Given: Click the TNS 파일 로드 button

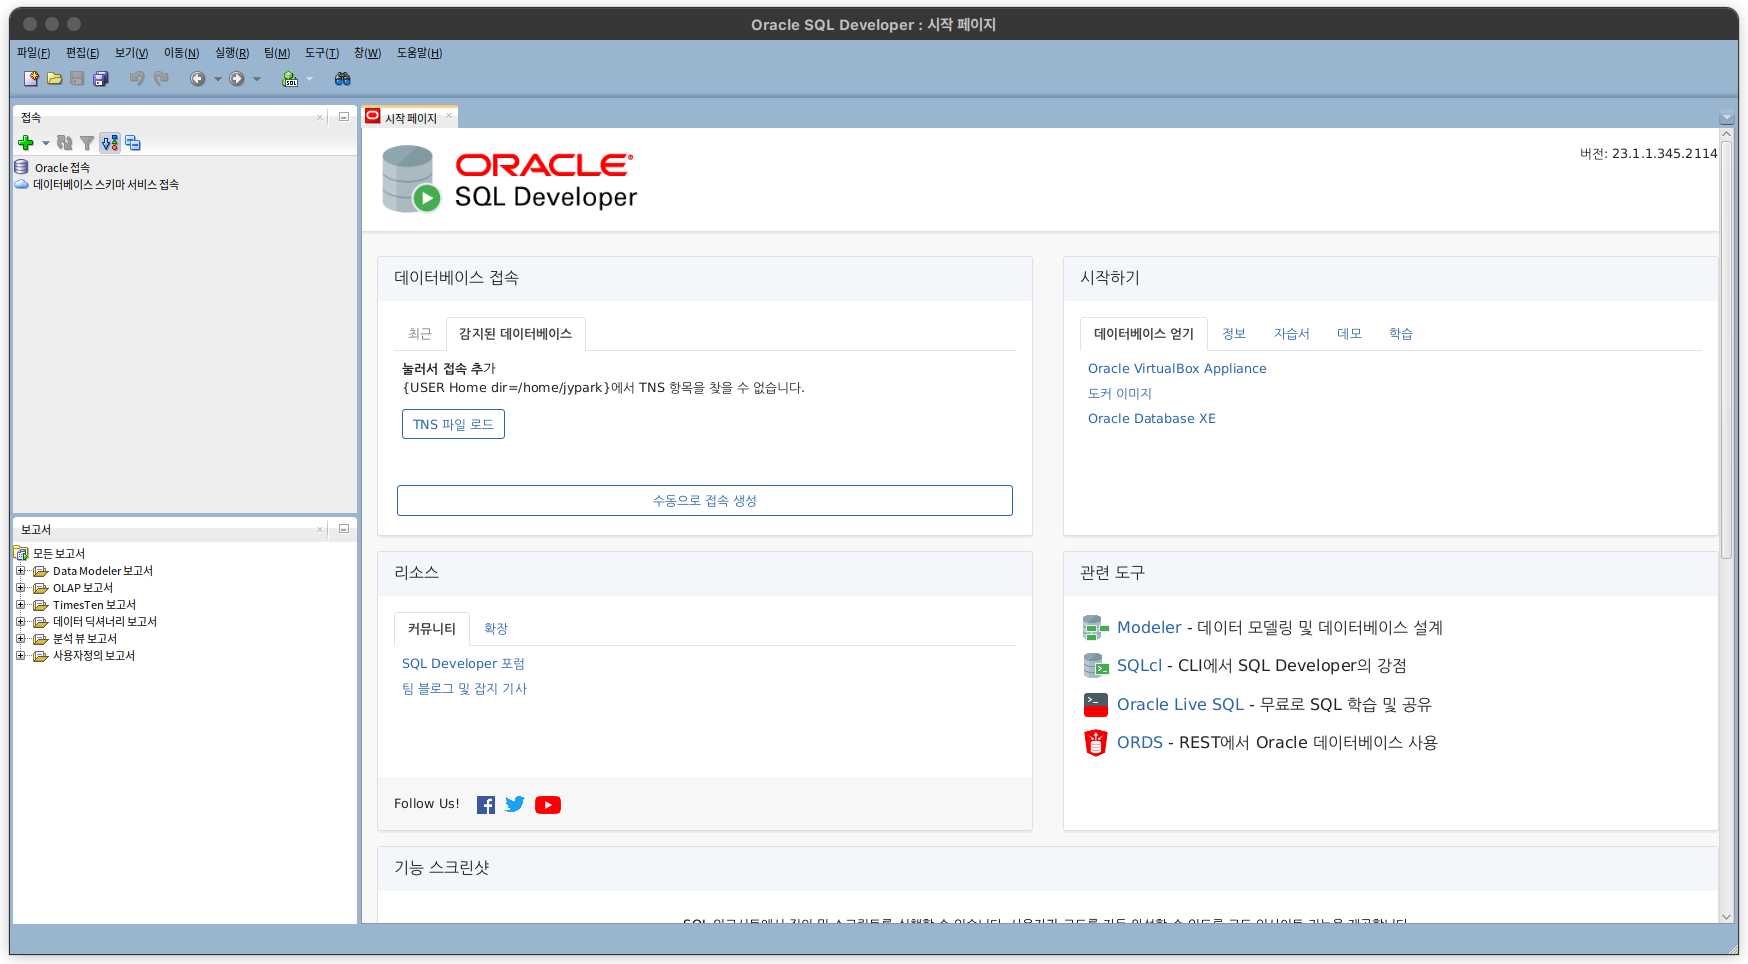Looking at the screenshot, I should tap(453, 424).
